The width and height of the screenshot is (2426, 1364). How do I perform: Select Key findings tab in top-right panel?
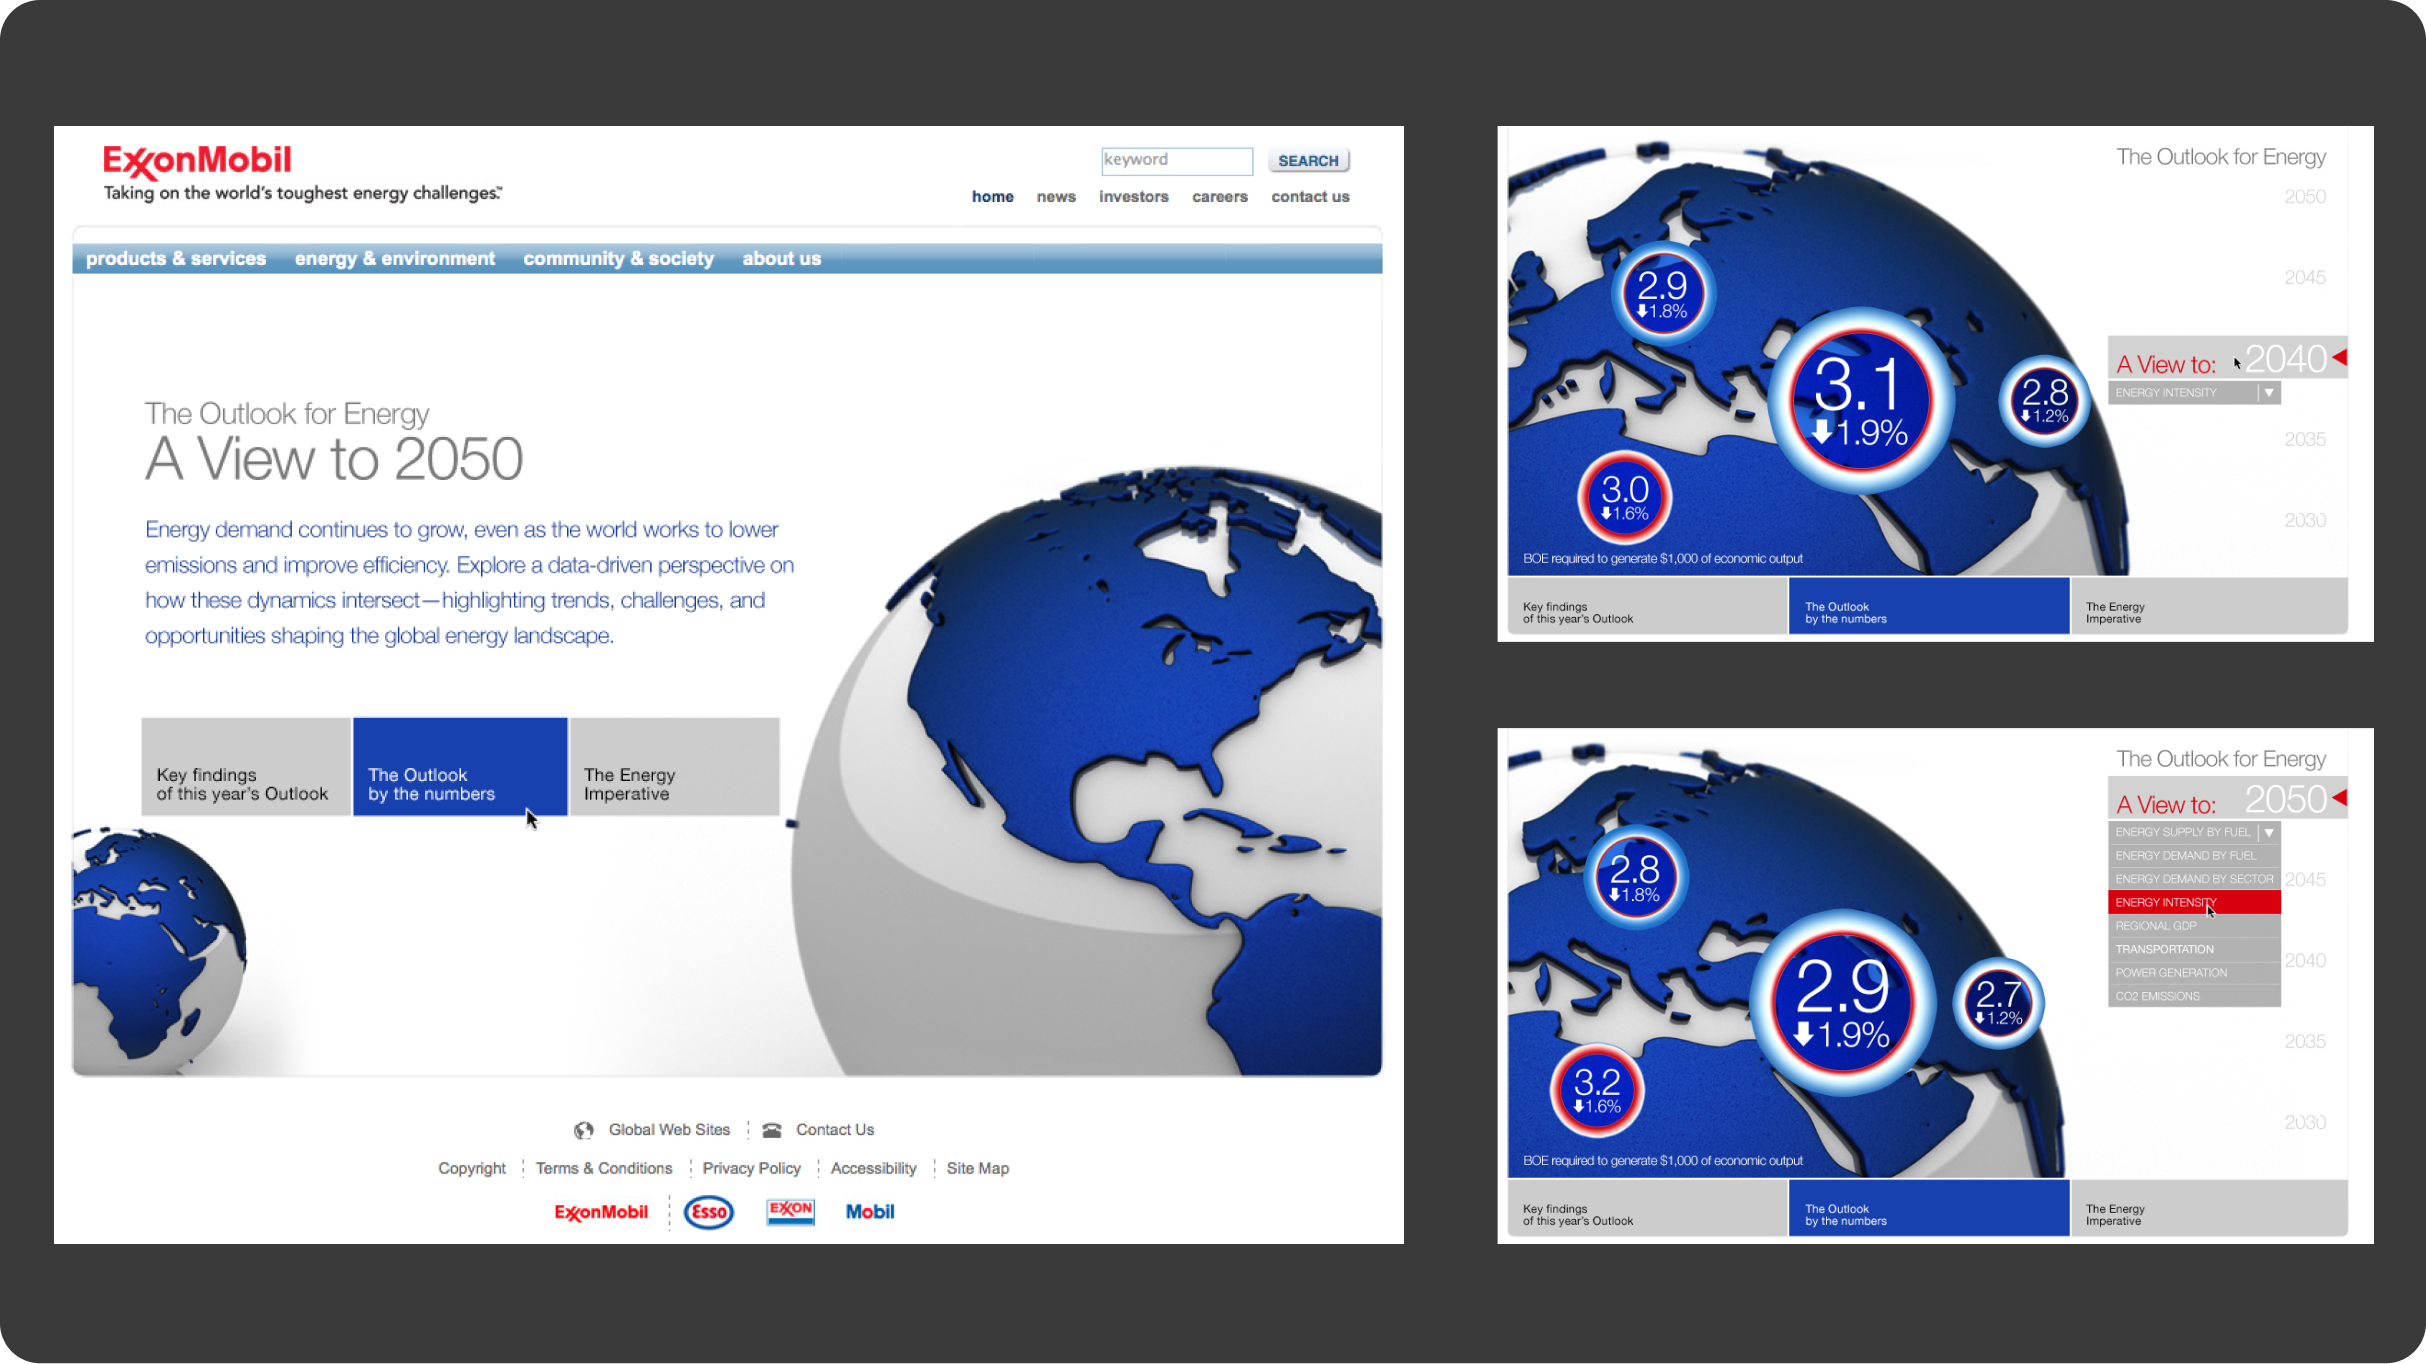click(x=1648, y=606)
